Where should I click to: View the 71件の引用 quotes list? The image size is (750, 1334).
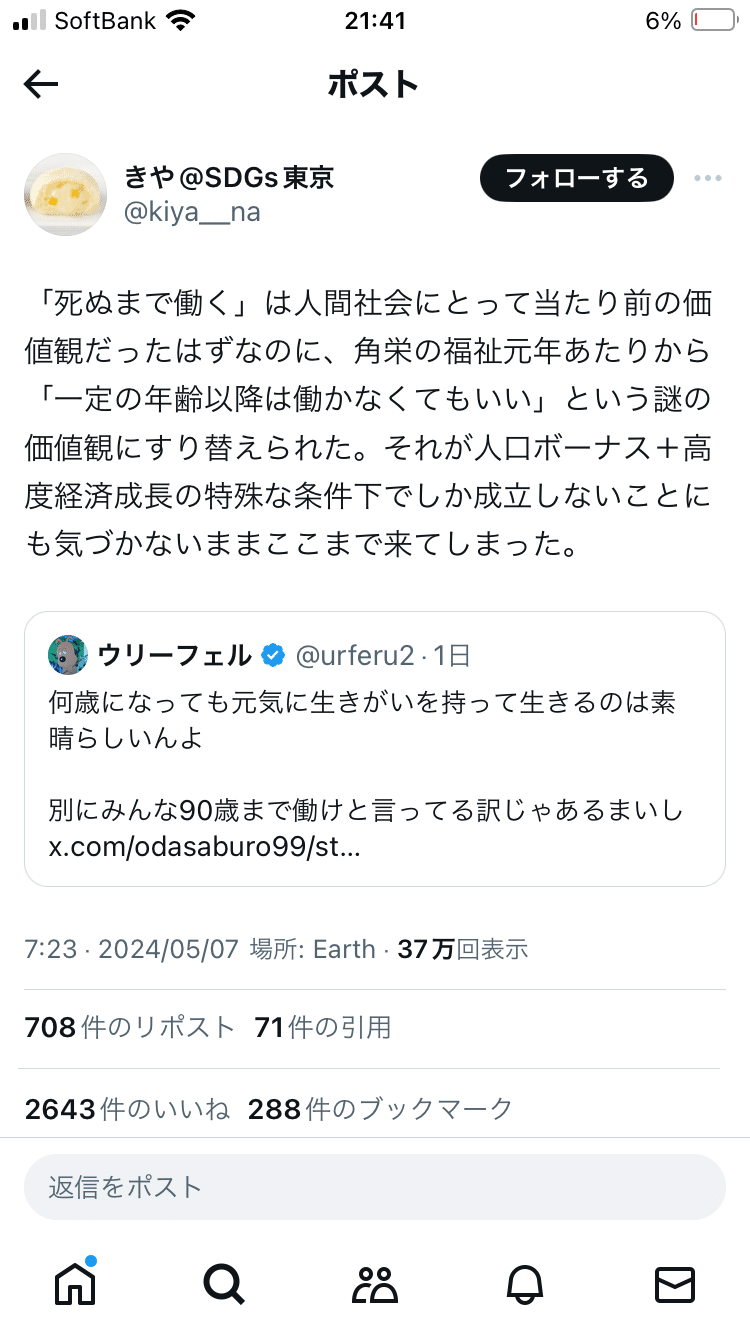323,1027
